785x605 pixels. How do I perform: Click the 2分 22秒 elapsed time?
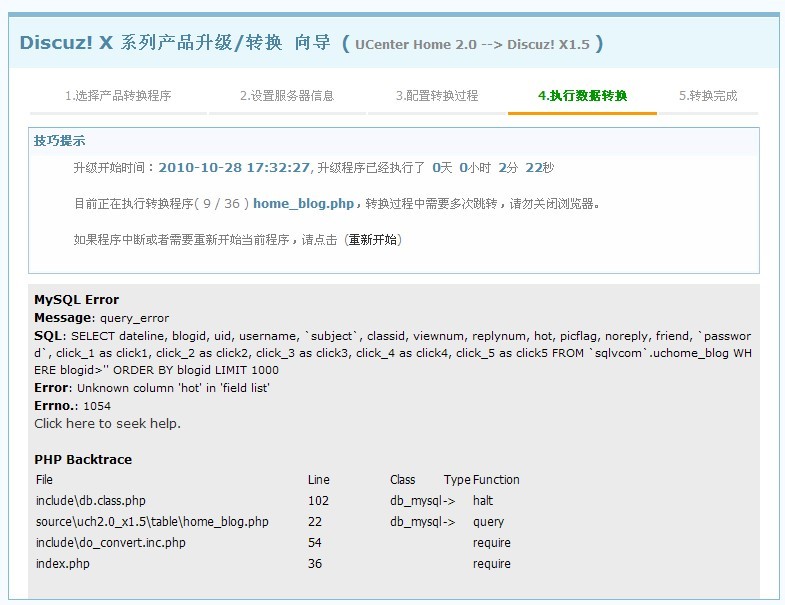pos(526,168)
